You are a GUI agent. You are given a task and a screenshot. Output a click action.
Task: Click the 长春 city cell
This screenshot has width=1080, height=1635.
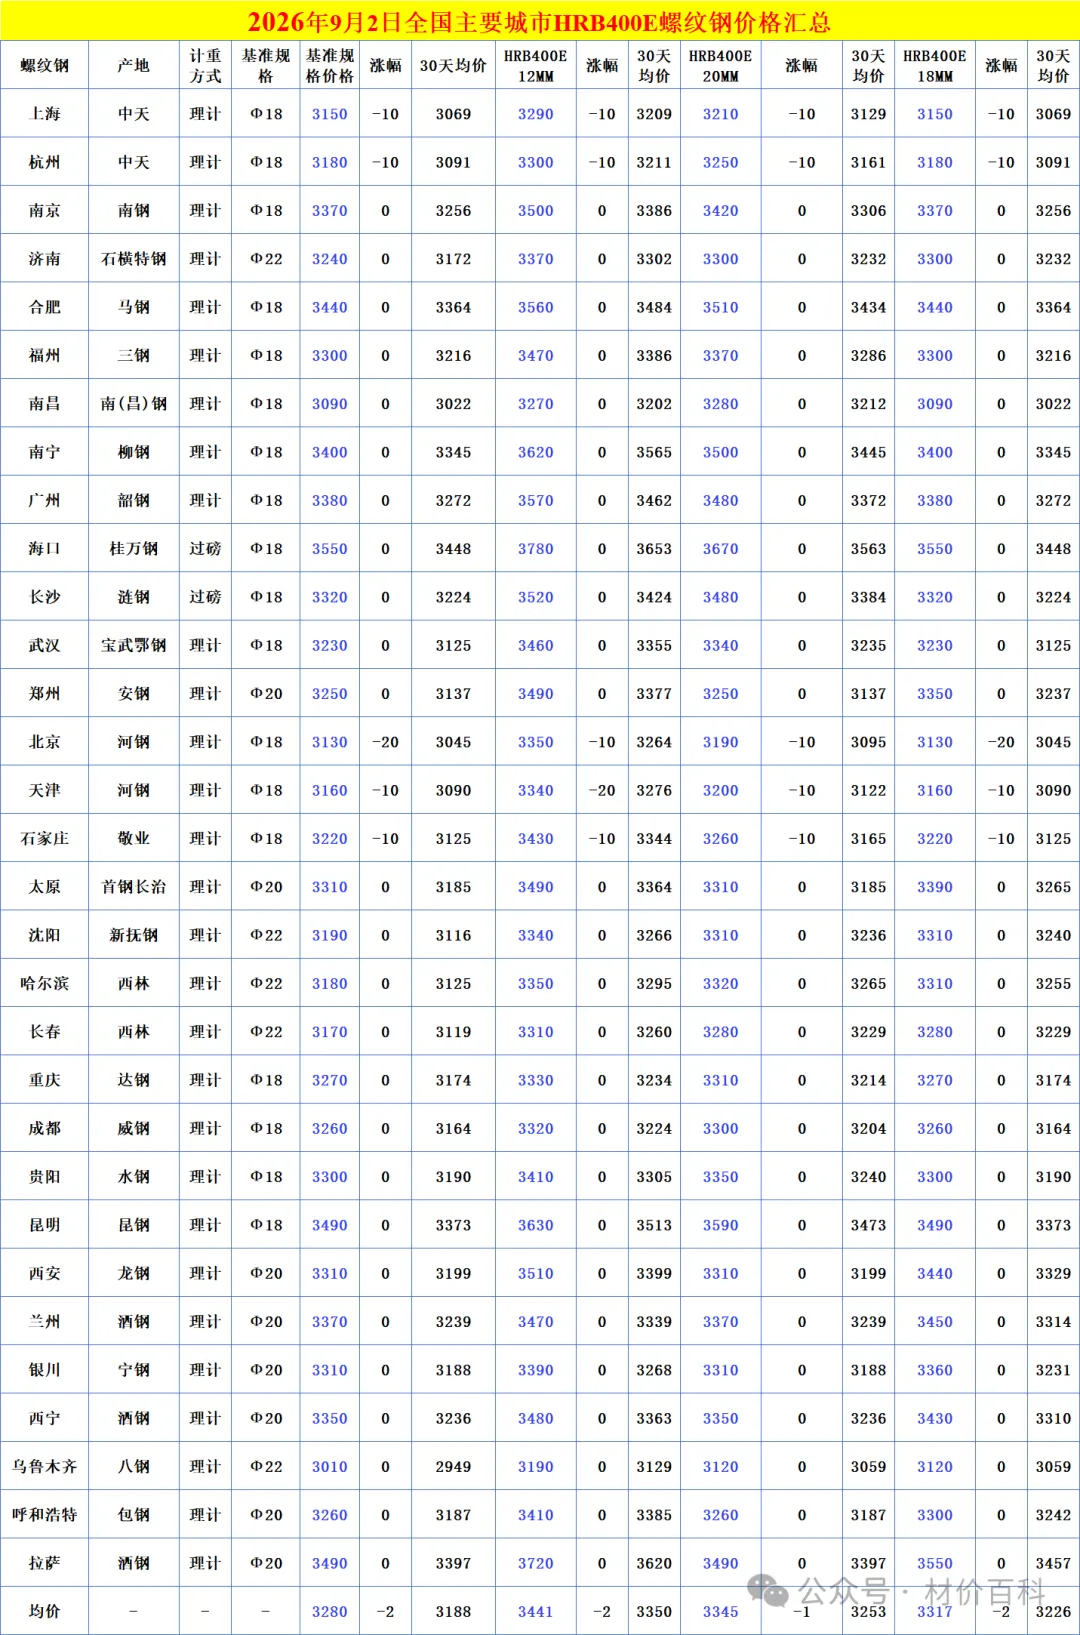click(x=45, y=1031)
